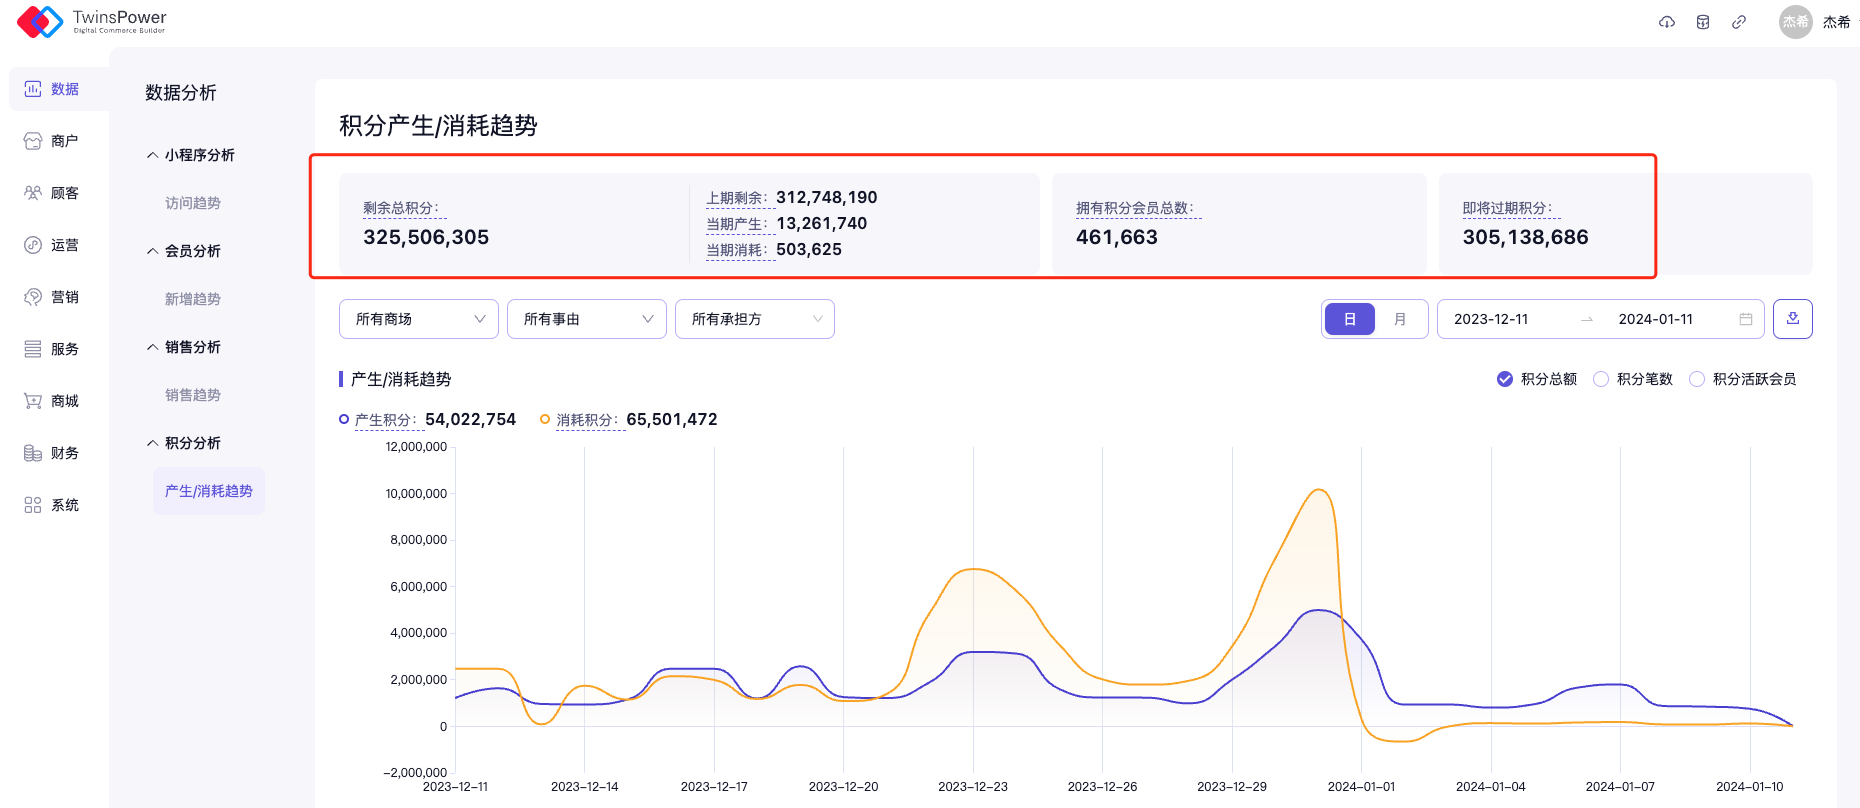Viewport: 1860px width, 808px height.
Task: Select the 积分笔数 radio option
Action: click(1601, 379)
